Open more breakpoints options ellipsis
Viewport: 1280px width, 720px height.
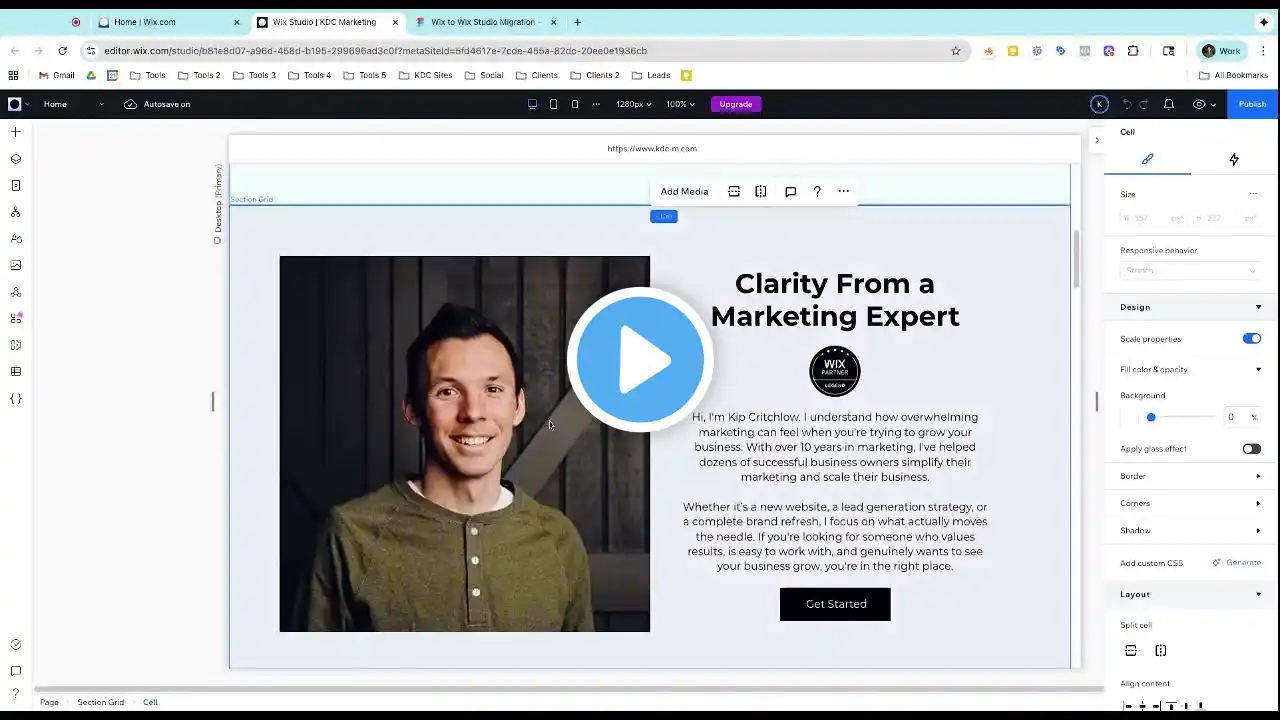[x=596, y=104]
